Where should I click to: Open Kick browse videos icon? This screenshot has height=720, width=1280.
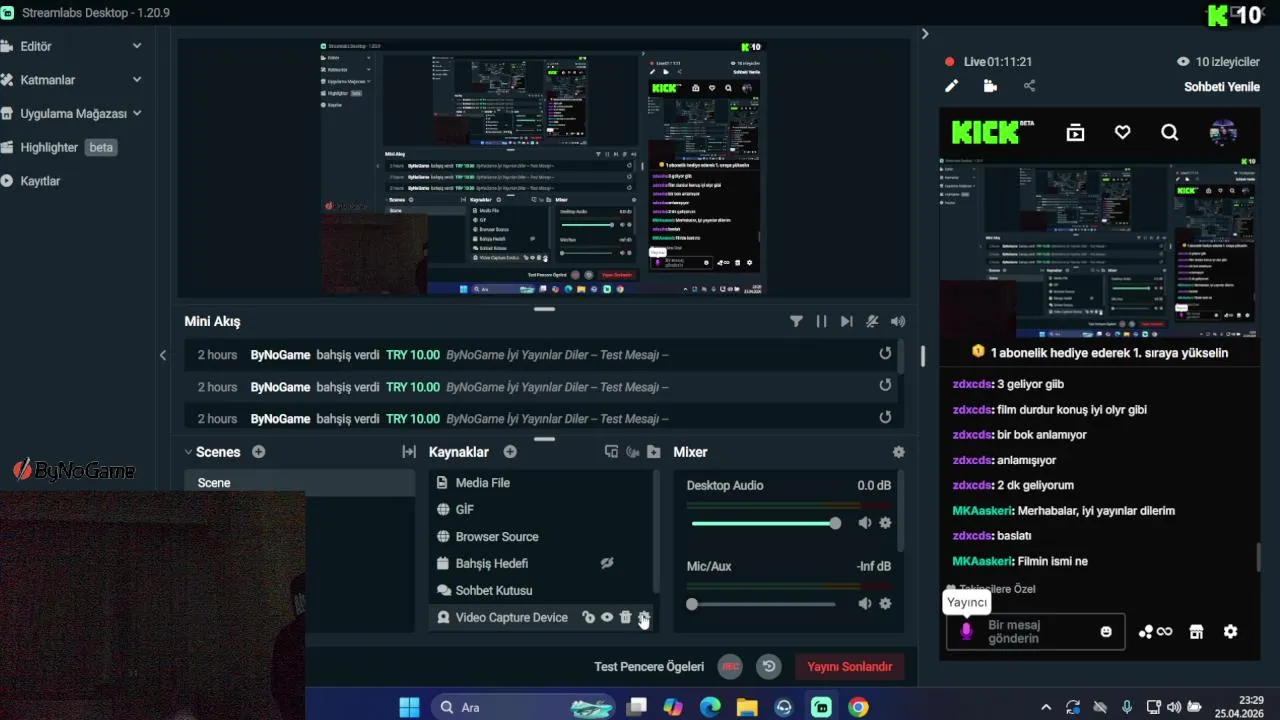[x=1075, y=132]
